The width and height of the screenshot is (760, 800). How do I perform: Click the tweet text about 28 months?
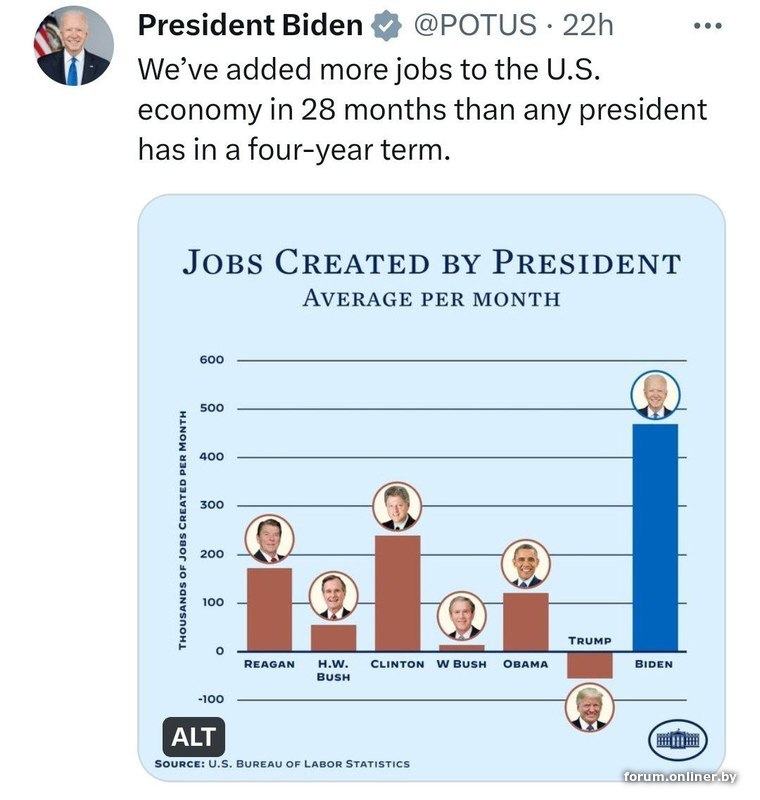pos(422,109)
